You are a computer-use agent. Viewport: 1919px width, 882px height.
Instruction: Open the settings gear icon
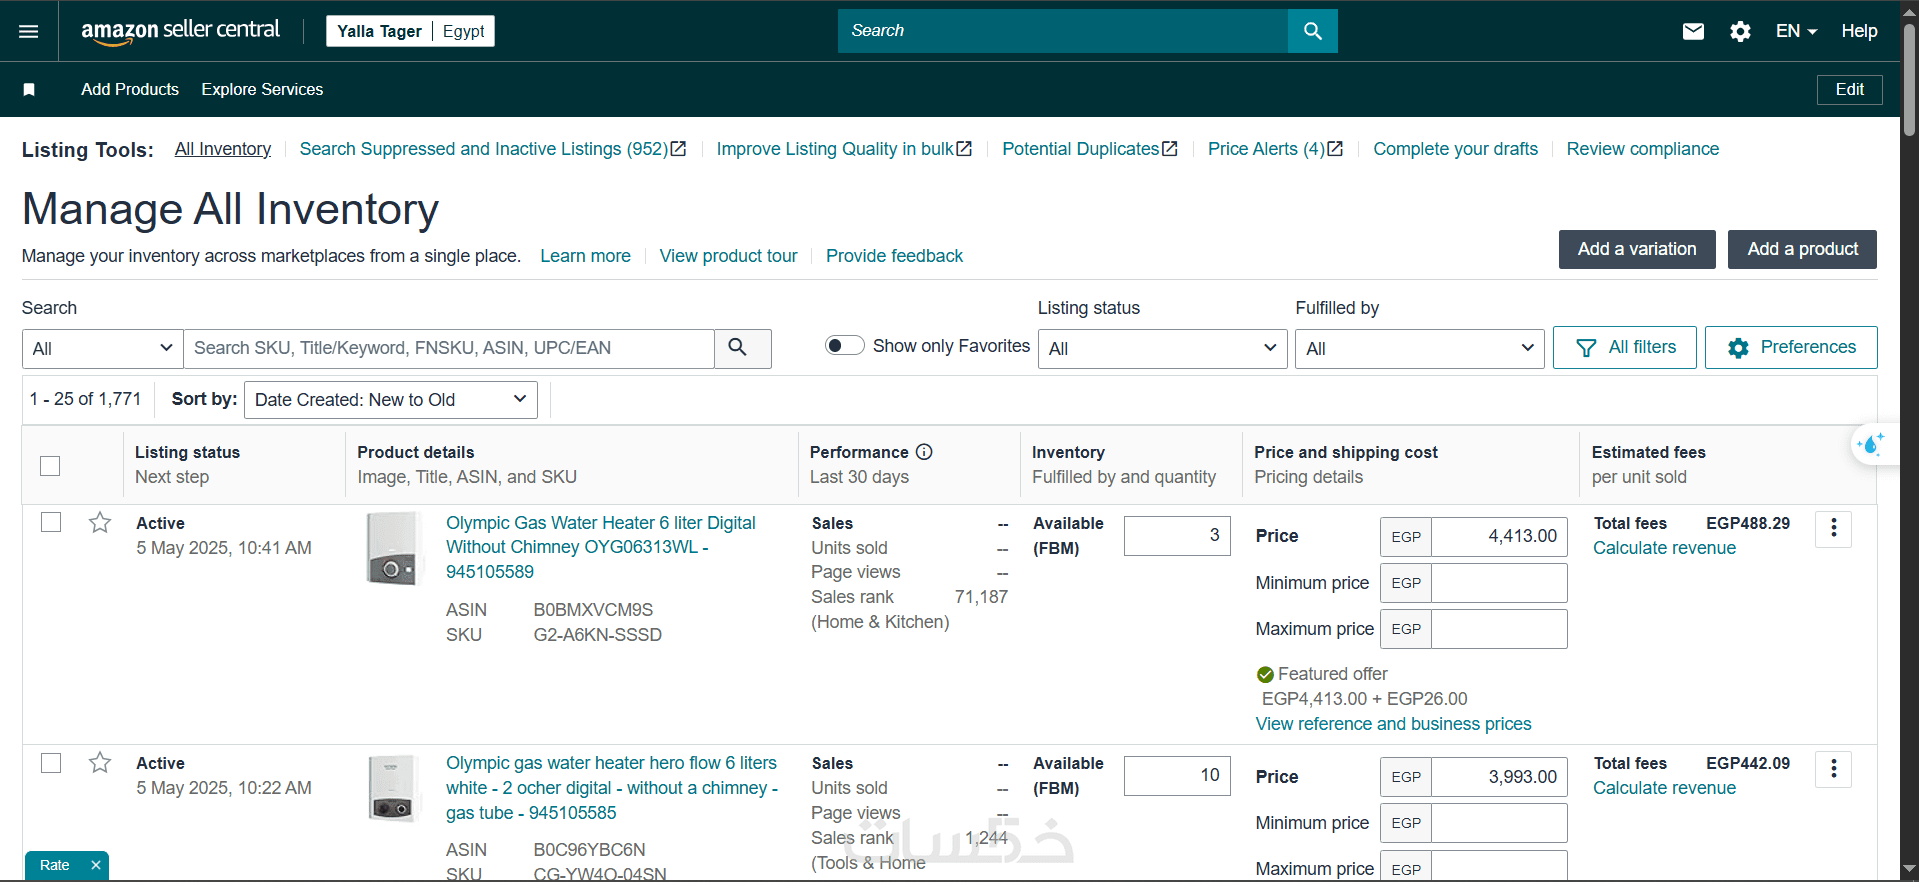tap(1740, 31)
